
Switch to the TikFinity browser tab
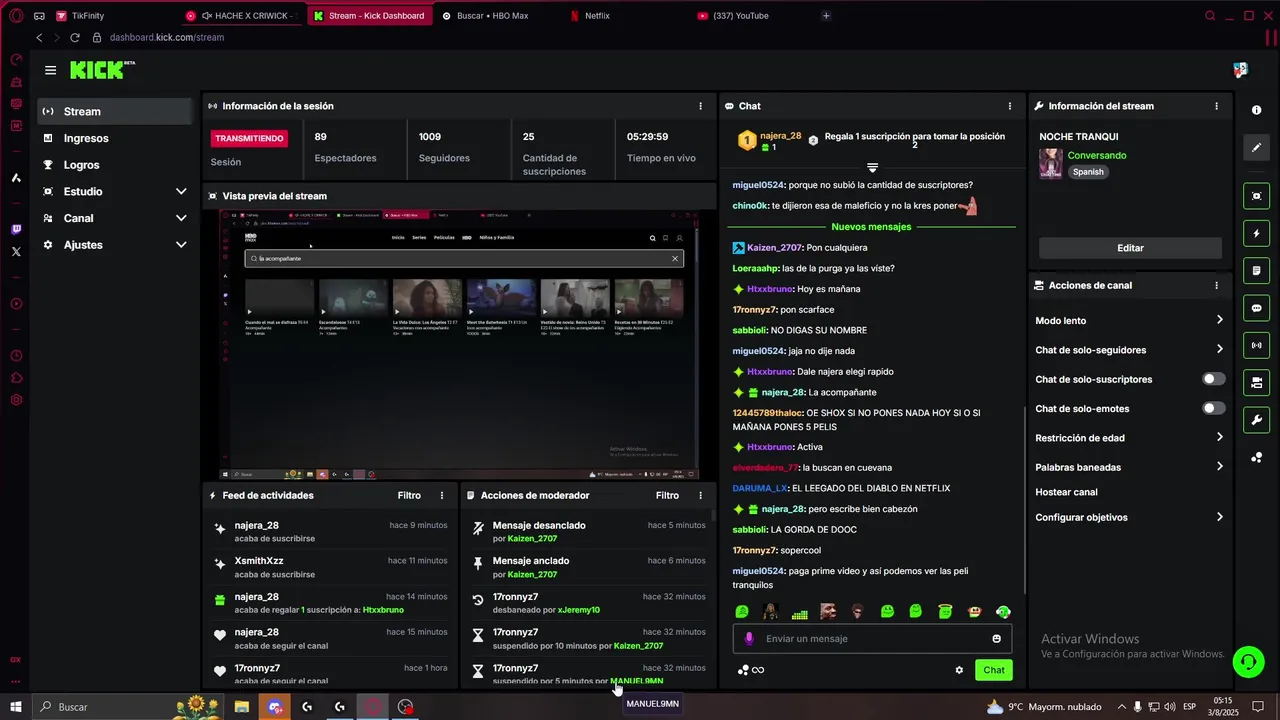coord(114,15)
